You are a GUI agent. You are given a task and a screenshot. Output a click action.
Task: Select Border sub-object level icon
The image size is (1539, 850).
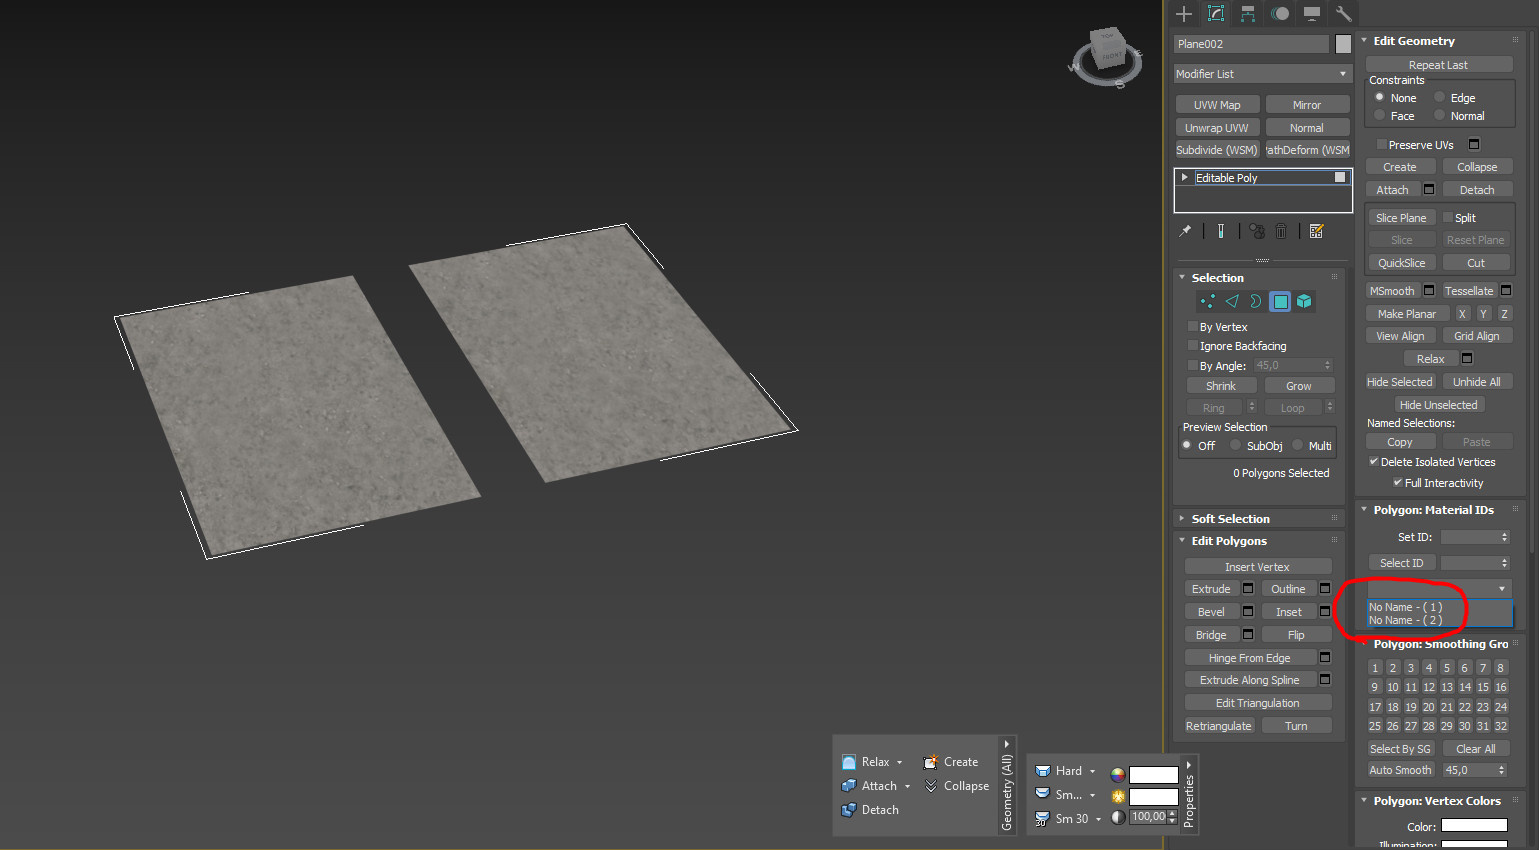1256,301
